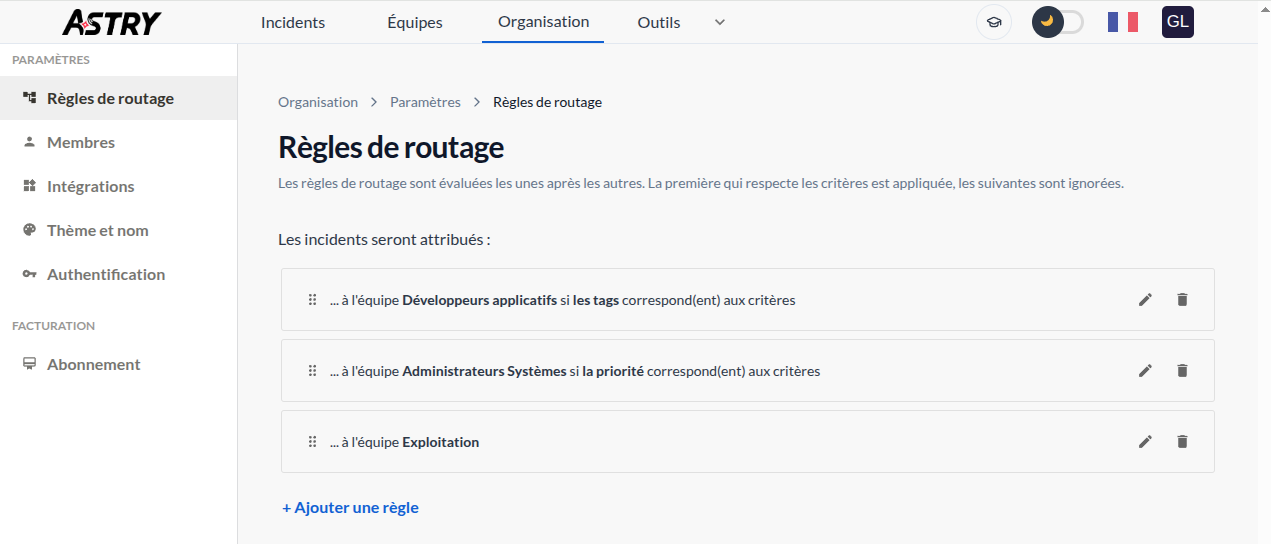The image size is (1271, 544).
Task: Delete the Administrateurs Systèmes rule
Action: click(1182, 370)
